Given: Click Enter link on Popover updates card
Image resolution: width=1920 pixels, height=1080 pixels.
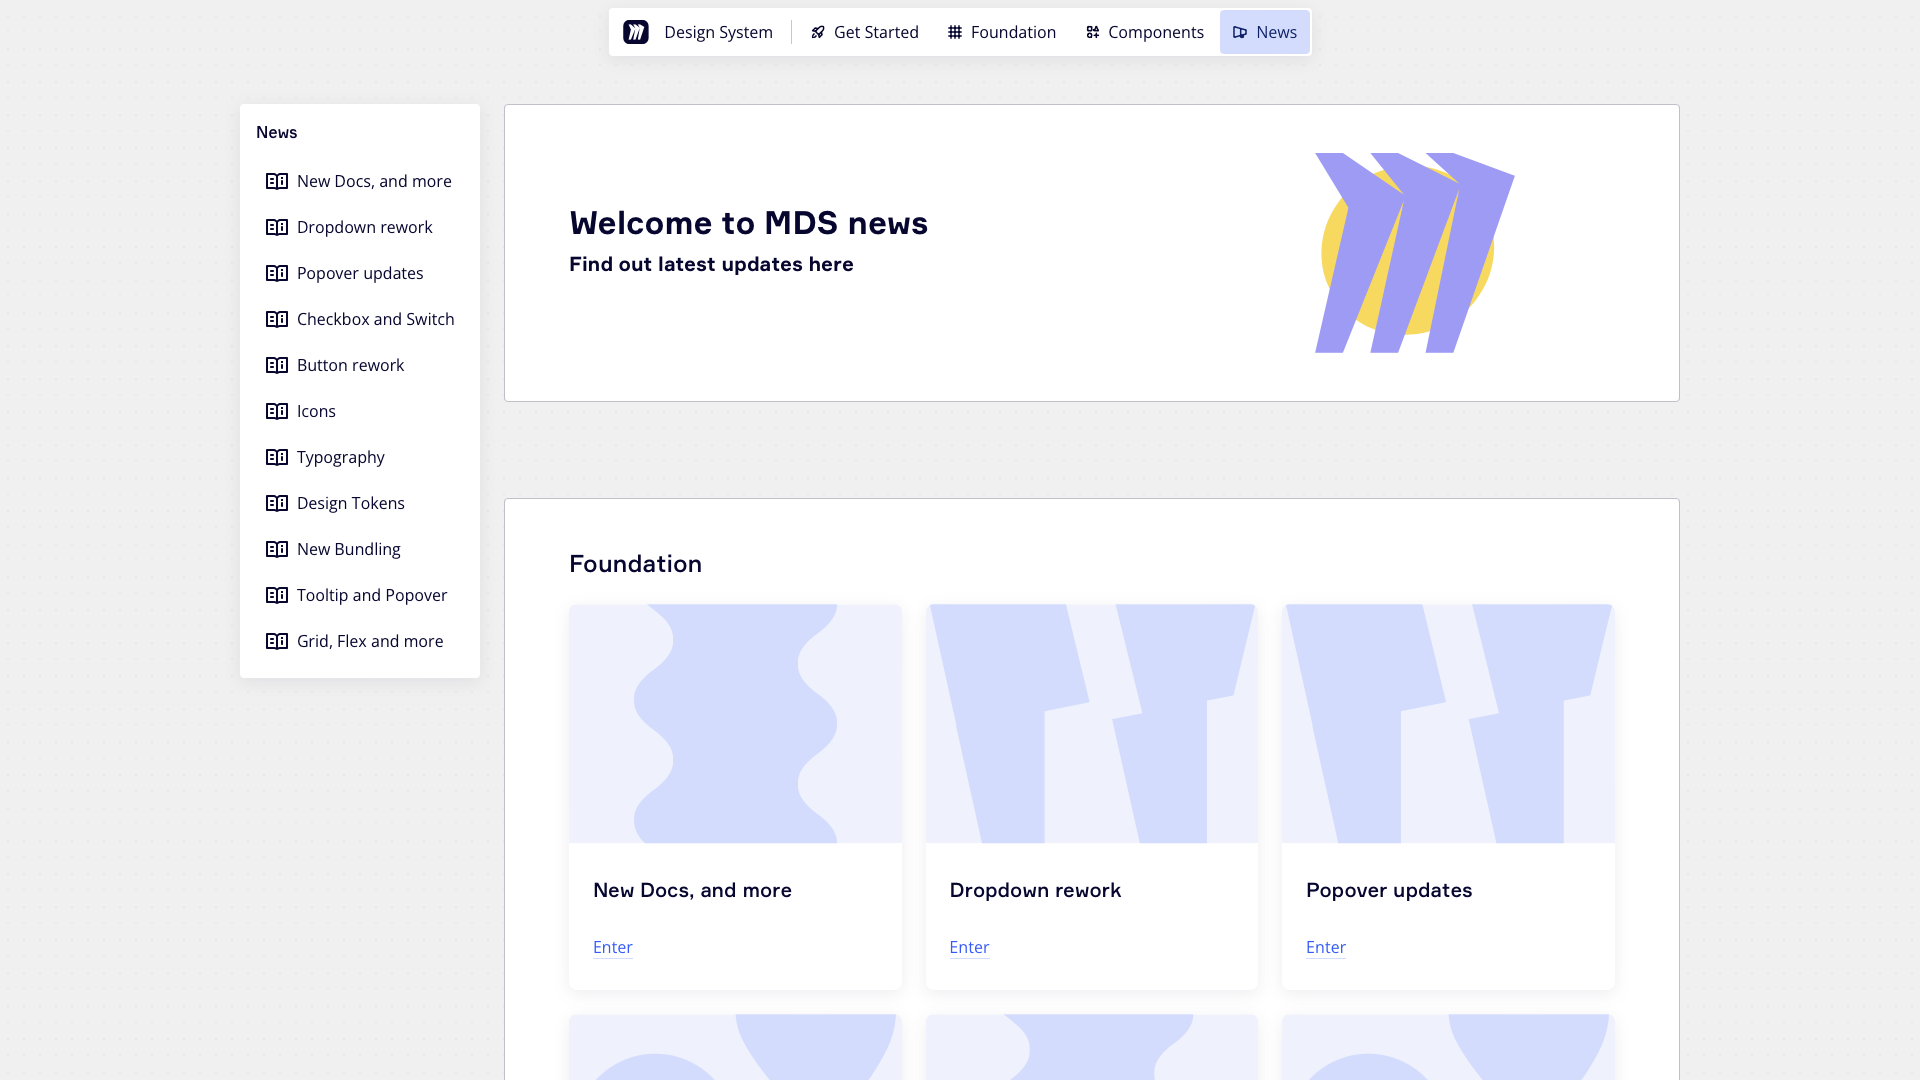Looking at the screenshot, I should pos(1326,947).
